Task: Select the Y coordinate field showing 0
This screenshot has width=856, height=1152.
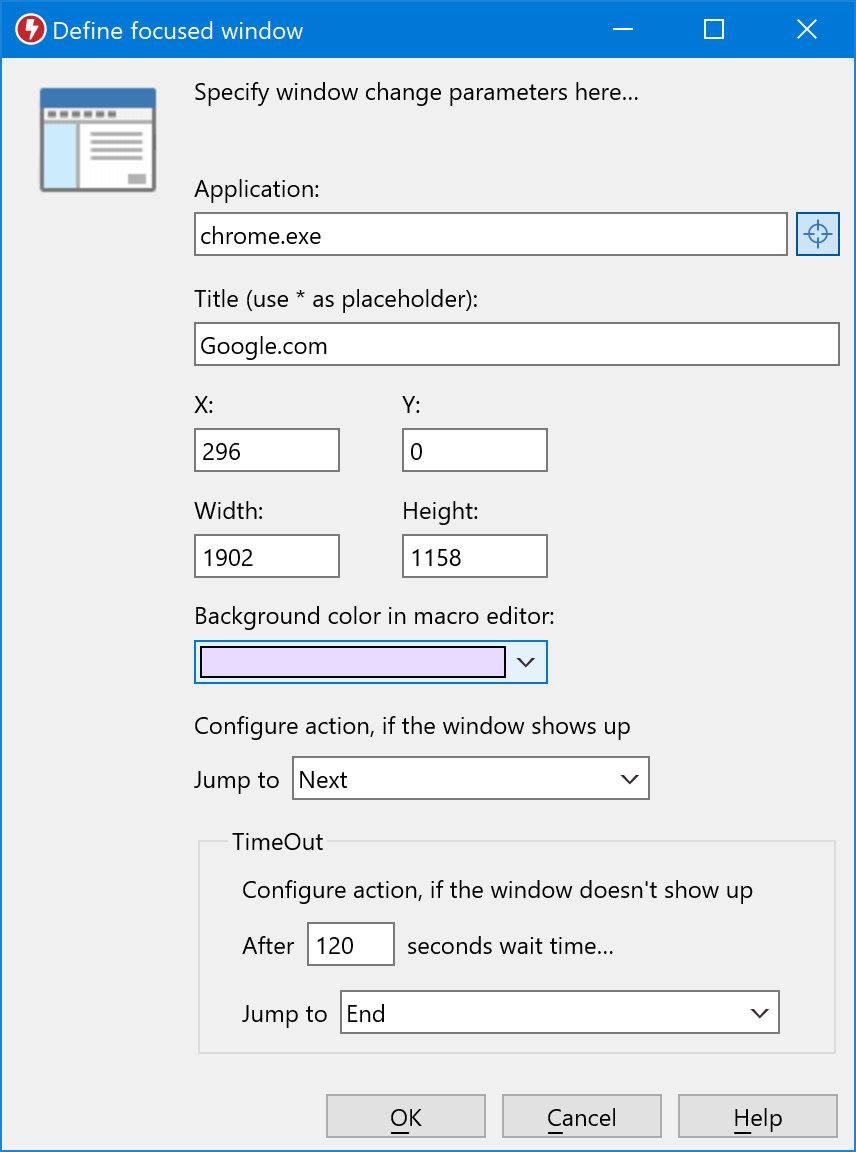Action: 474,450
